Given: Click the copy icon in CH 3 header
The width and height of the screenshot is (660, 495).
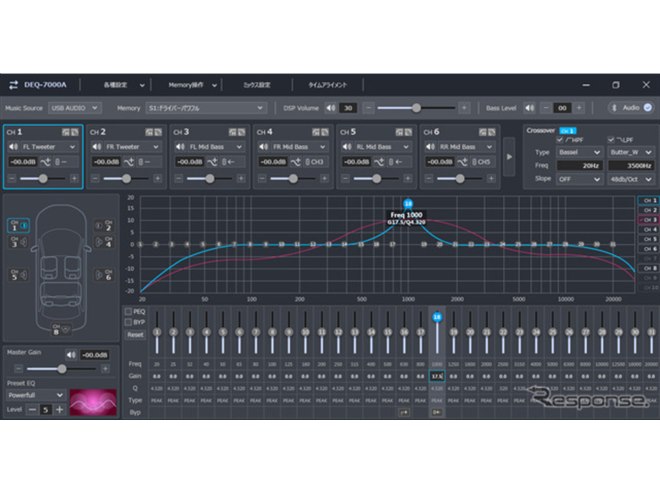Looking at the screenshot, I should (x=232, y=132).
